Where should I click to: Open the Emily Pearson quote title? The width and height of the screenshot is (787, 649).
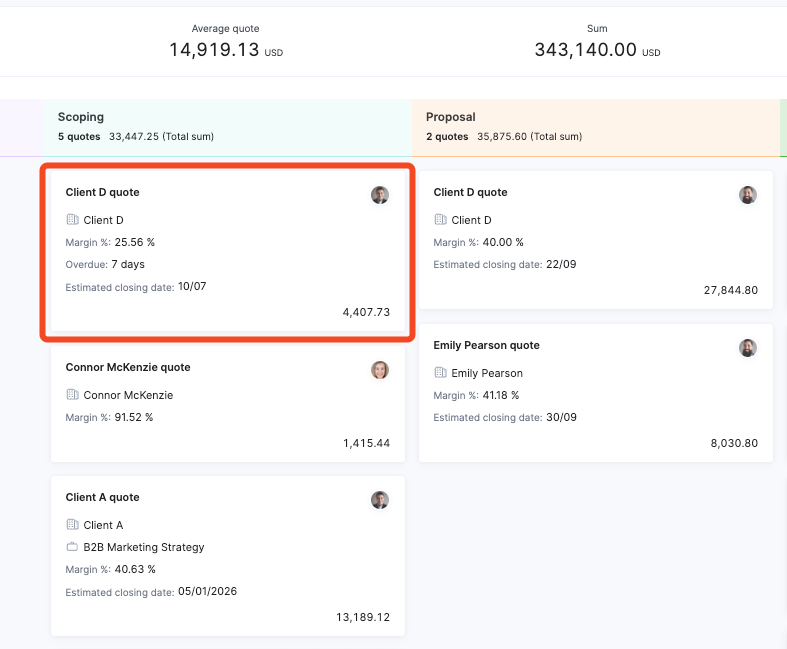(486, 345)
